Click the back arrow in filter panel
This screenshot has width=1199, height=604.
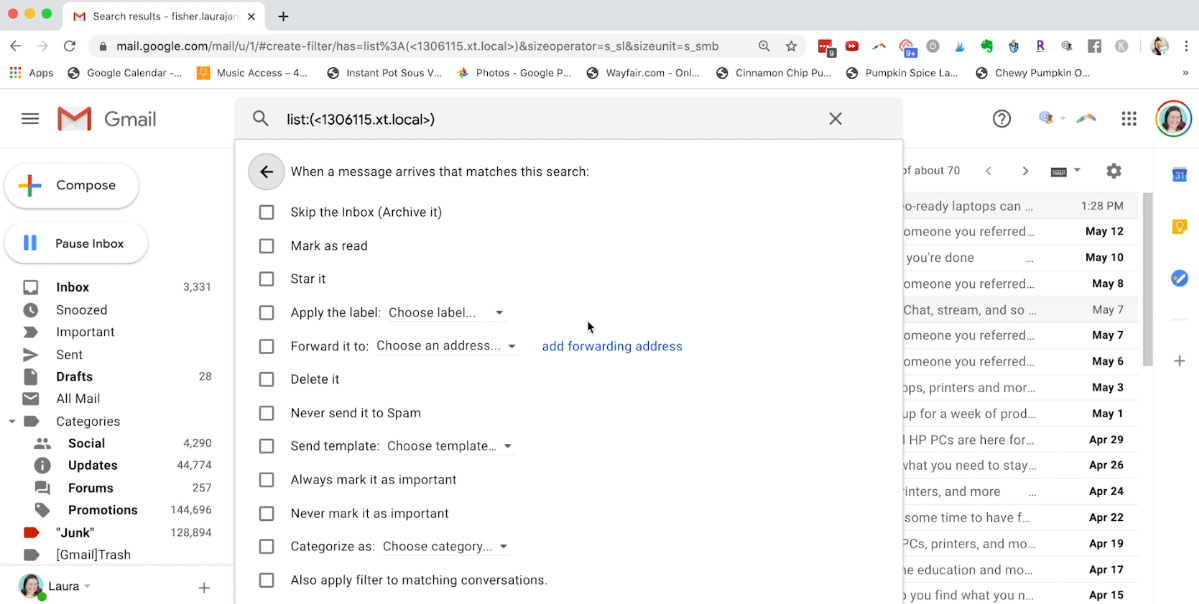tap(266, 172)
